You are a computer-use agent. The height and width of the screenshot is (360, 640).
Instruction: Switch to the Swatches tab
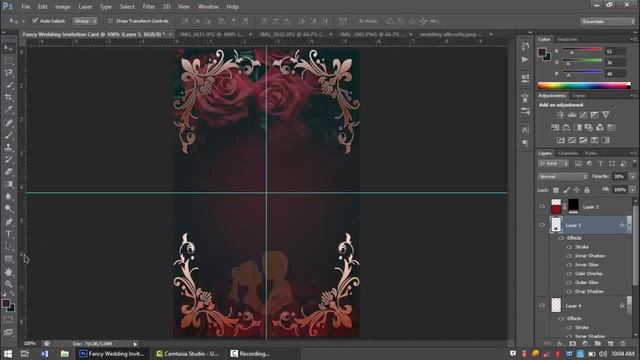tap(567, 39)
